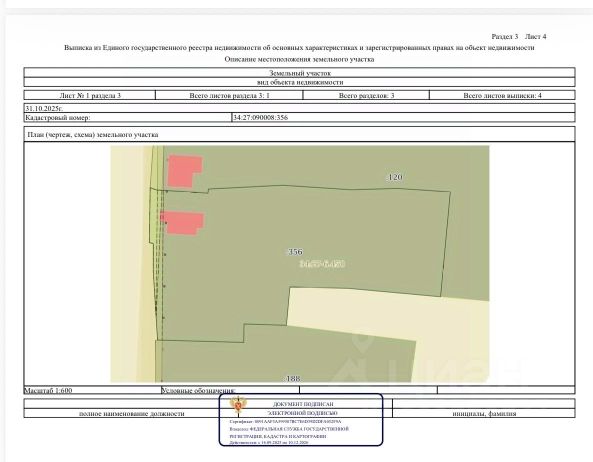Click parcel label 356 on the plan

(295, 252)
